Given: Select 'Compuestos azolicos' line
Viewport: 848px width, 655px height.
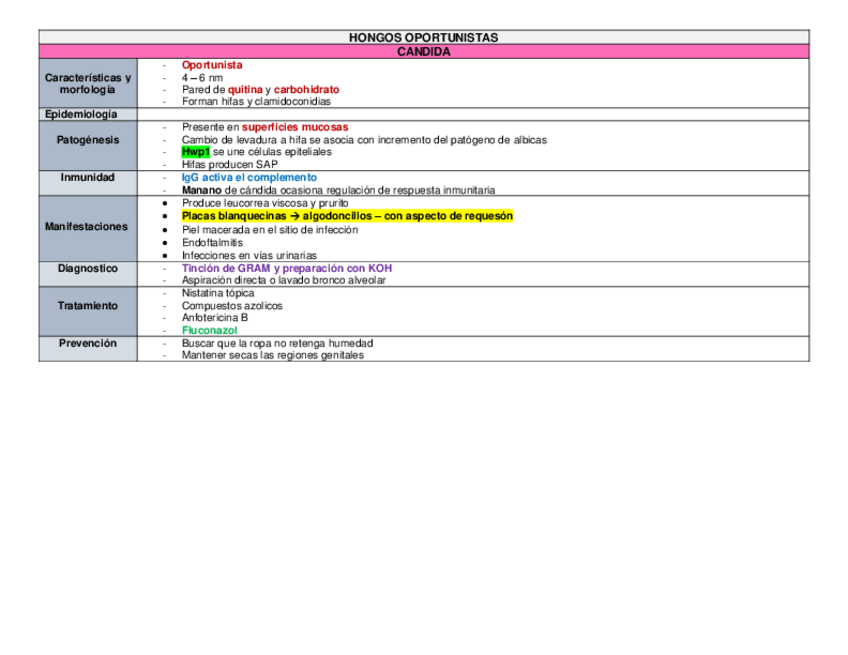Looking at the screenshot, I should click(x=232, y=306).
